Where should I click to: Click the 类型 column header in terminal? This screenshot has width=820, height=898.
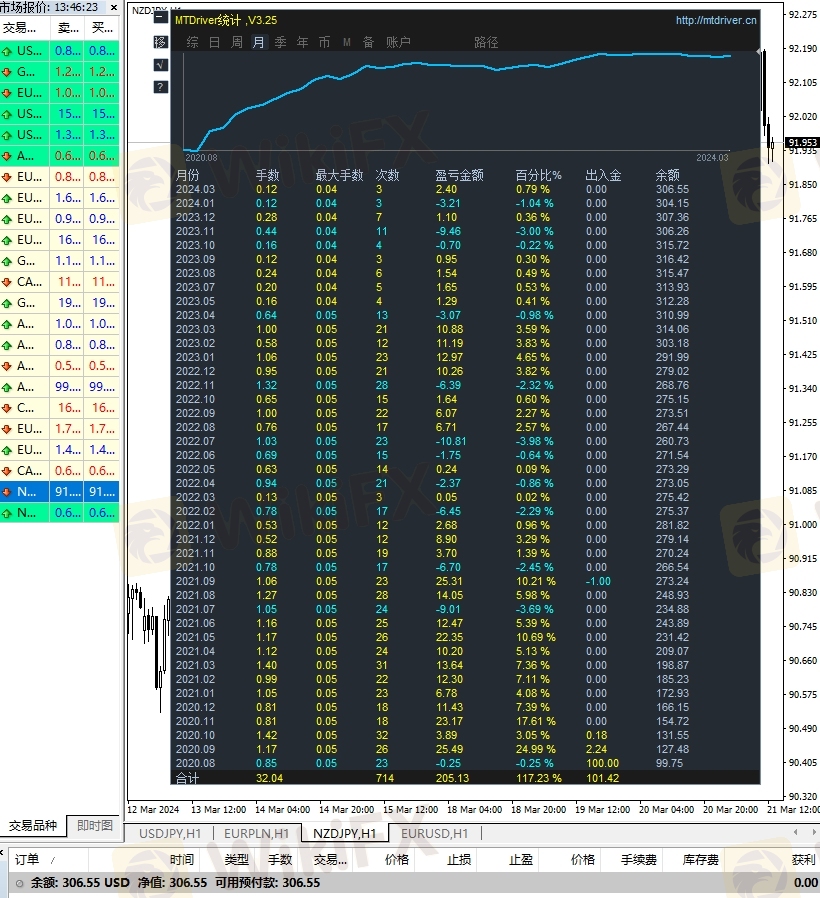236,860
